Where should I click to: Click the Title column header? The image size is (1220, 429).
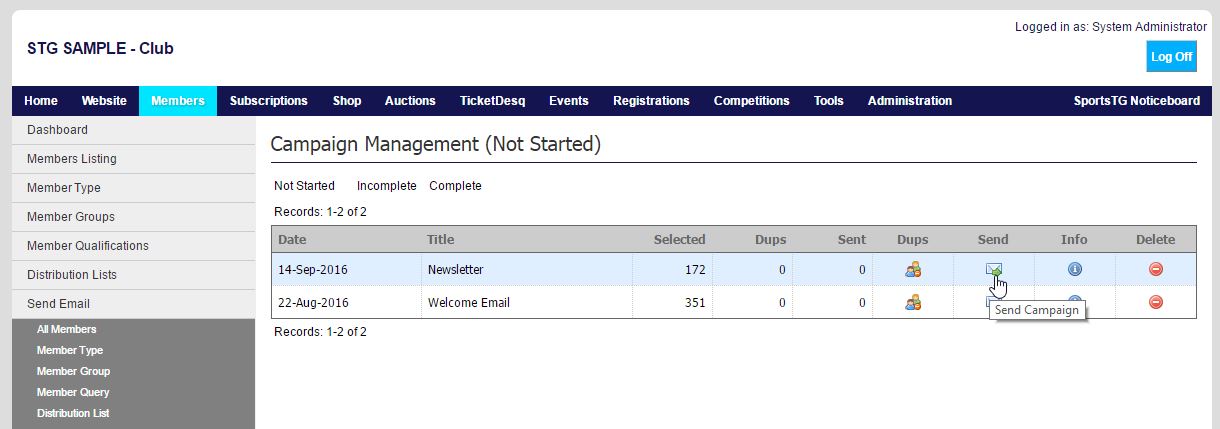pos(441,239)
